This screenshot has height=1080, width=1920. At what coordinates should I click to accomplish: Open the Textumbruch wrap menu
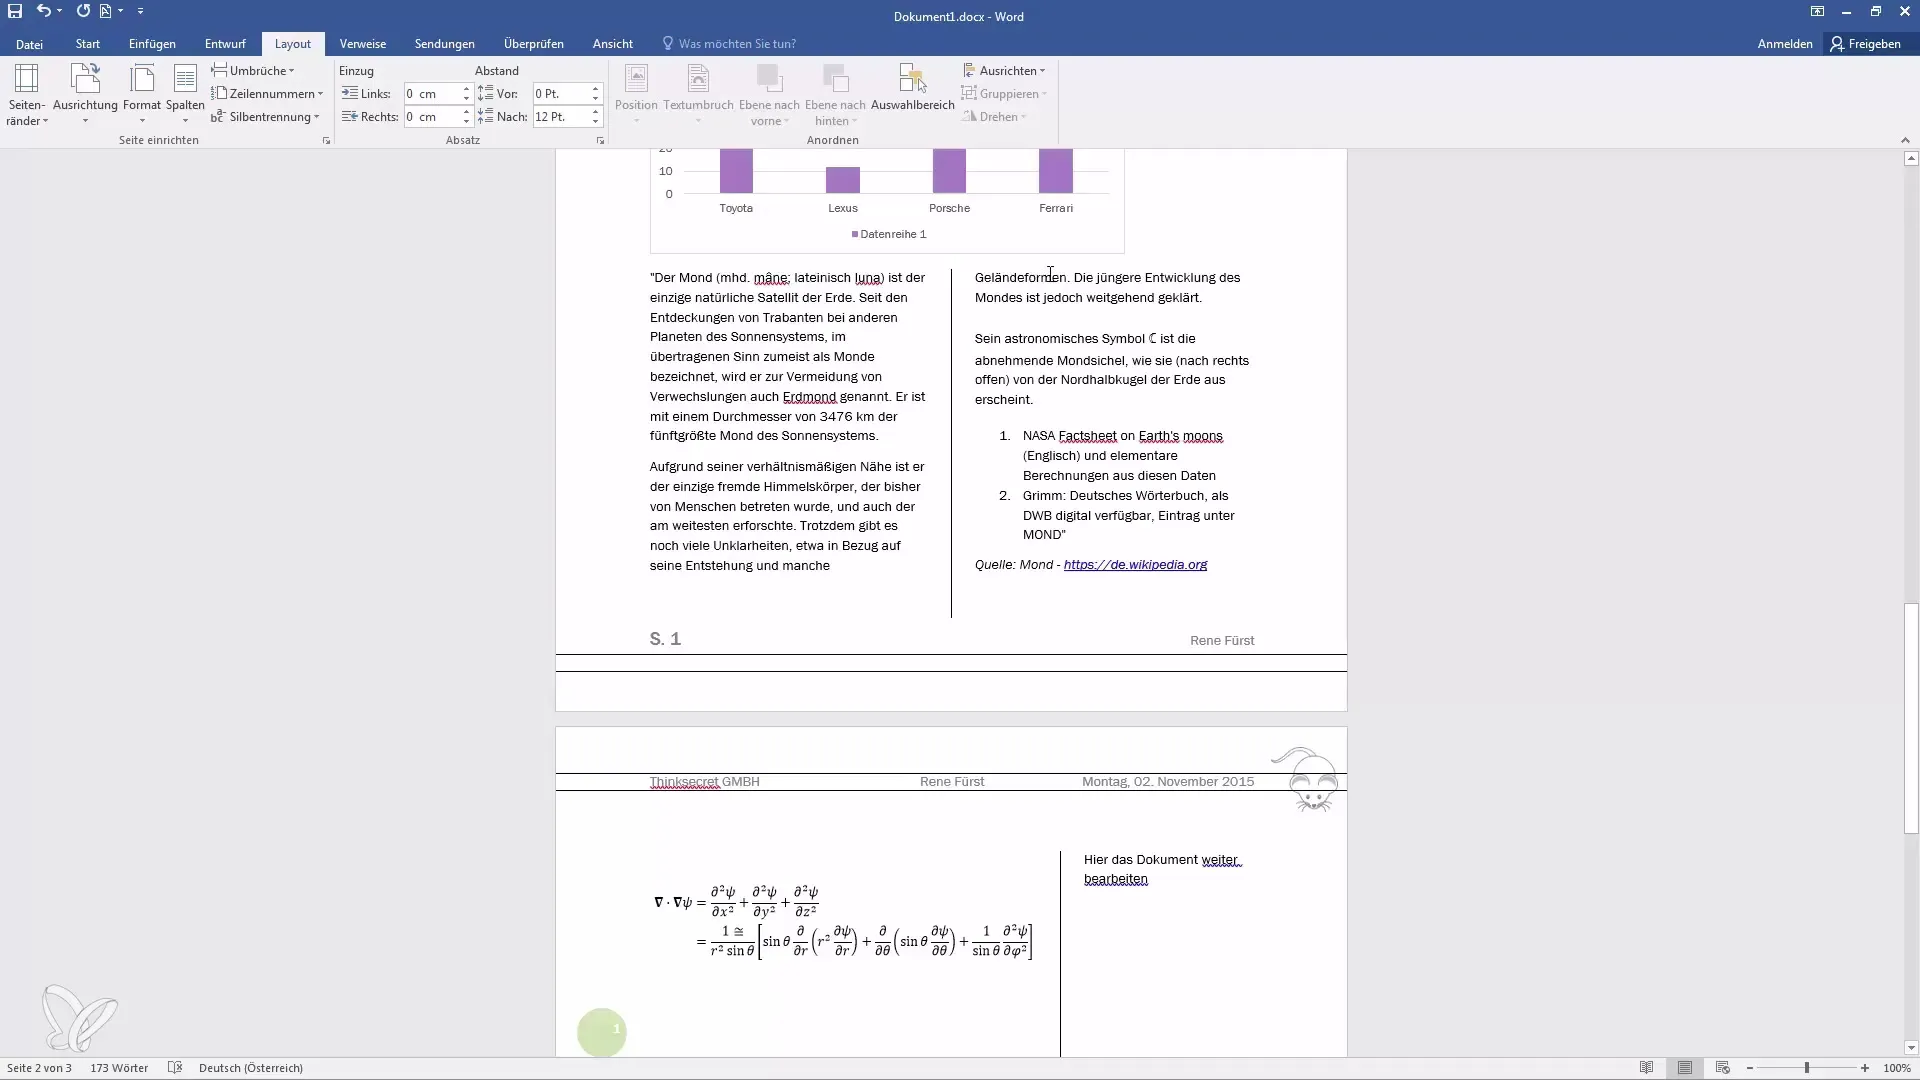[x=698, y=96]
